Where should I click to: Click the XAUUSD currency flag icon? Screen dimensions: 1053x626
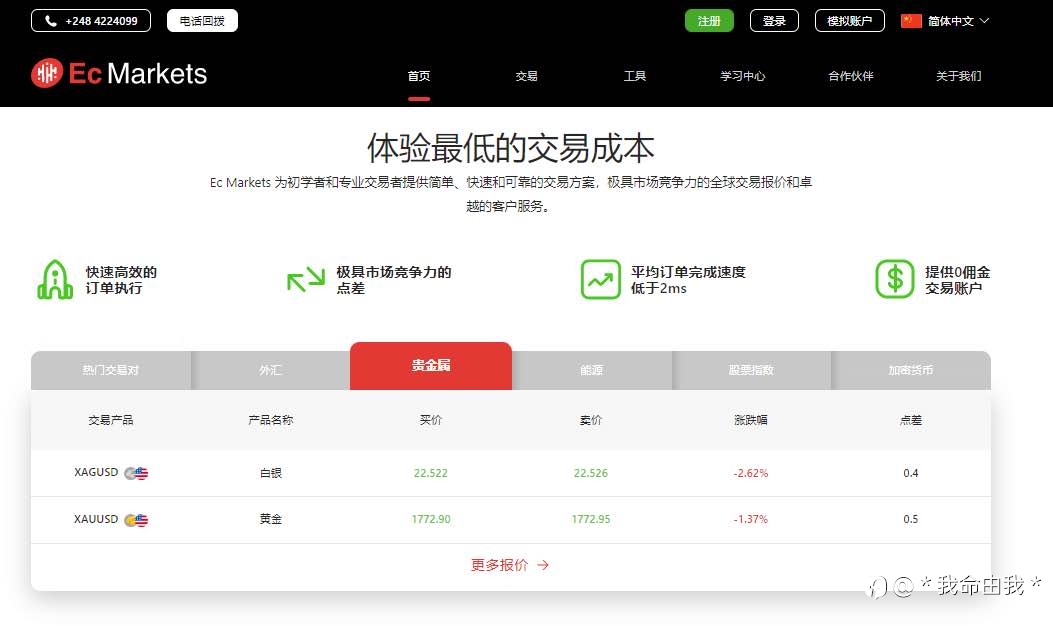(136, 520)
